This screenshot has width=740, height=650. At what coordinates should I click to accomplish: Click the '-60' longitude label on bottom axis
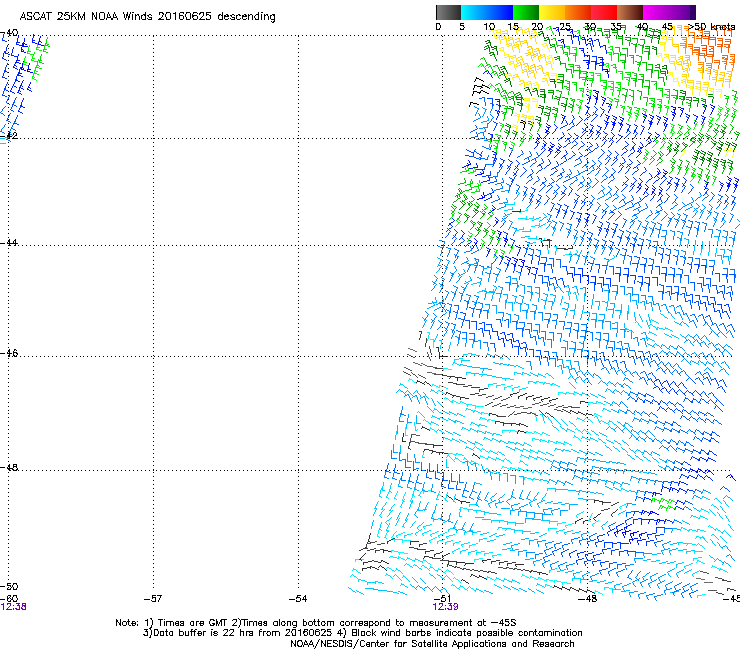(x=9, y=599)
